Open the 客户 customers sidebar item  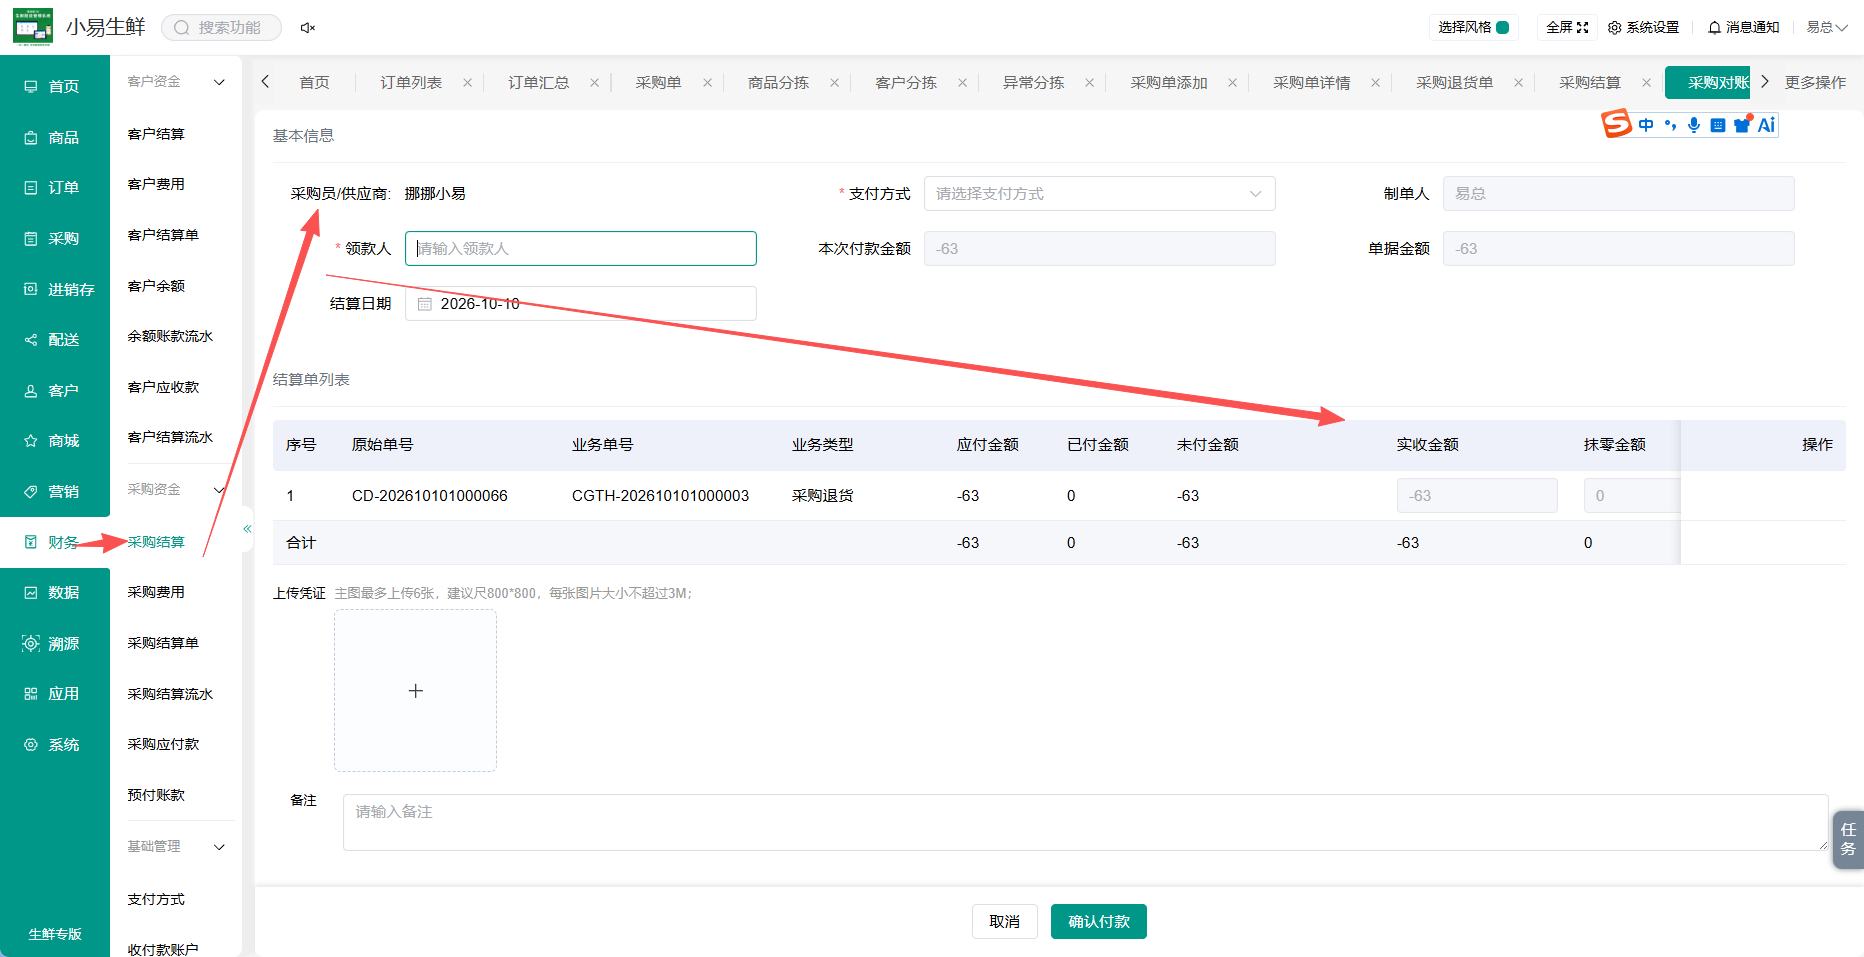[x=54, y=391]
